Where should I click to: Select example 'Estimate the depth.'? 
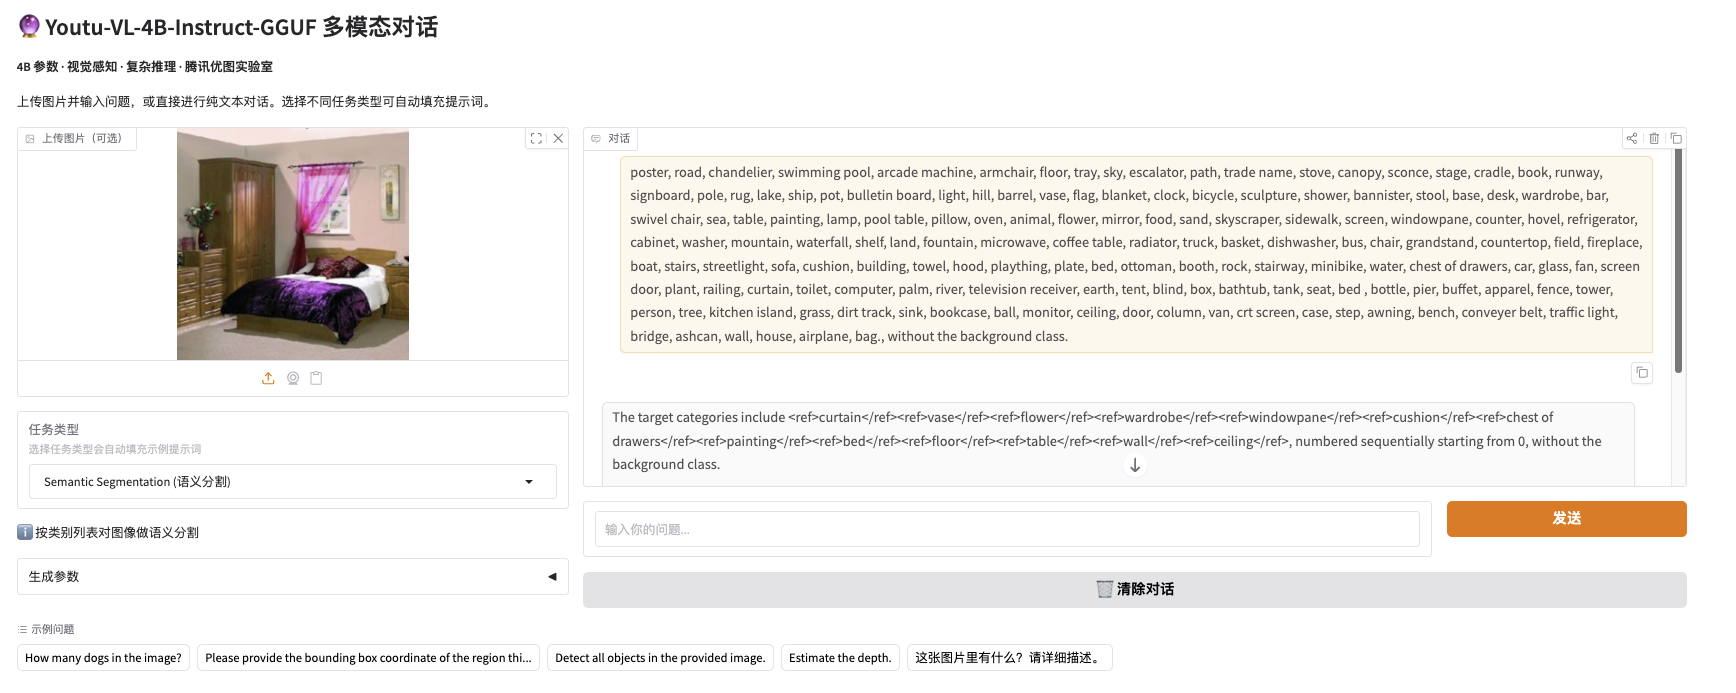coord(840,658)
